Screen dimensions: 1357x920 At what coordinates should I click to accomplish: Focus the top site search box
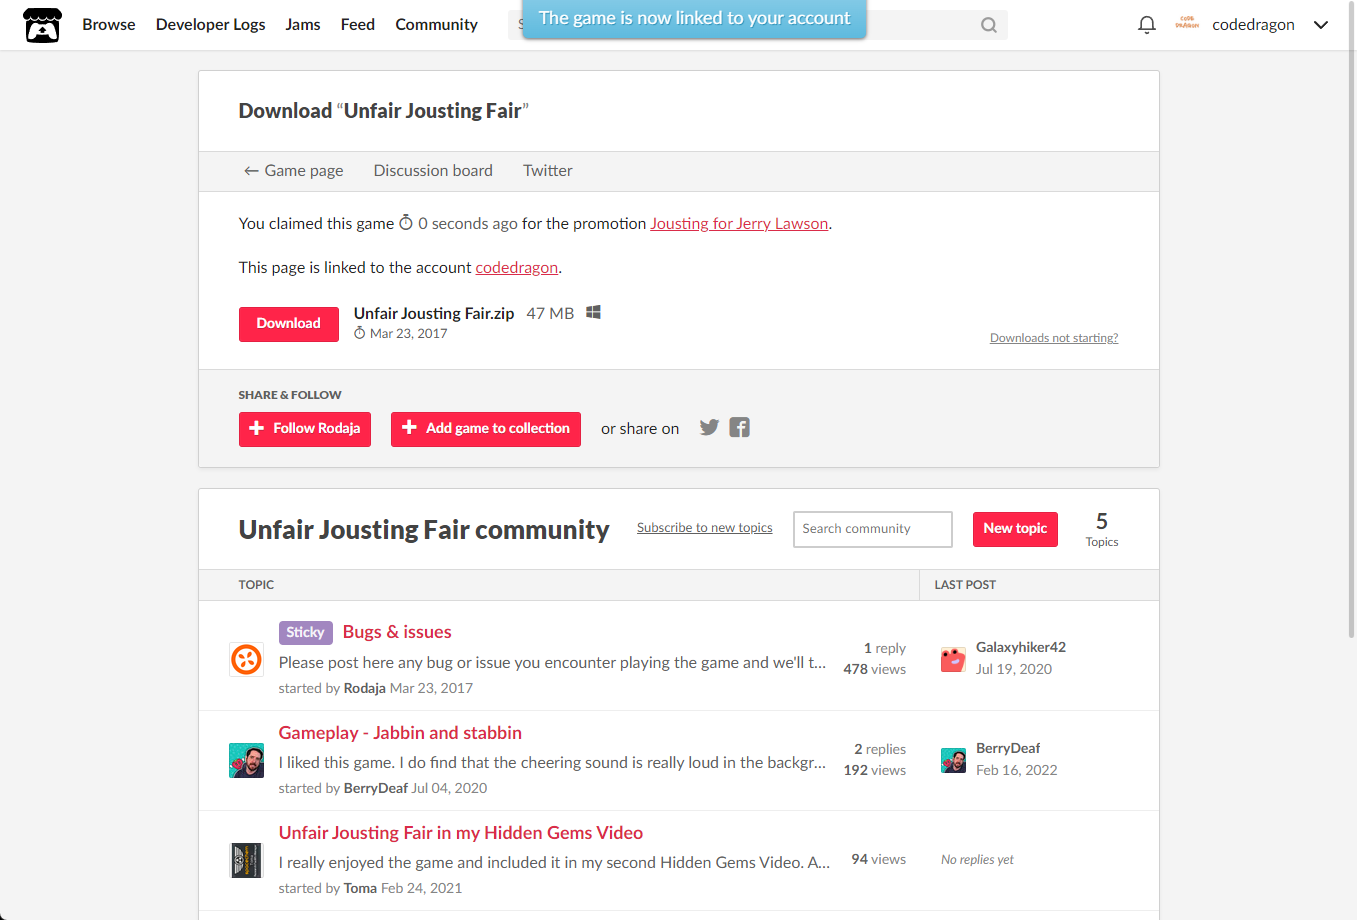757,25
